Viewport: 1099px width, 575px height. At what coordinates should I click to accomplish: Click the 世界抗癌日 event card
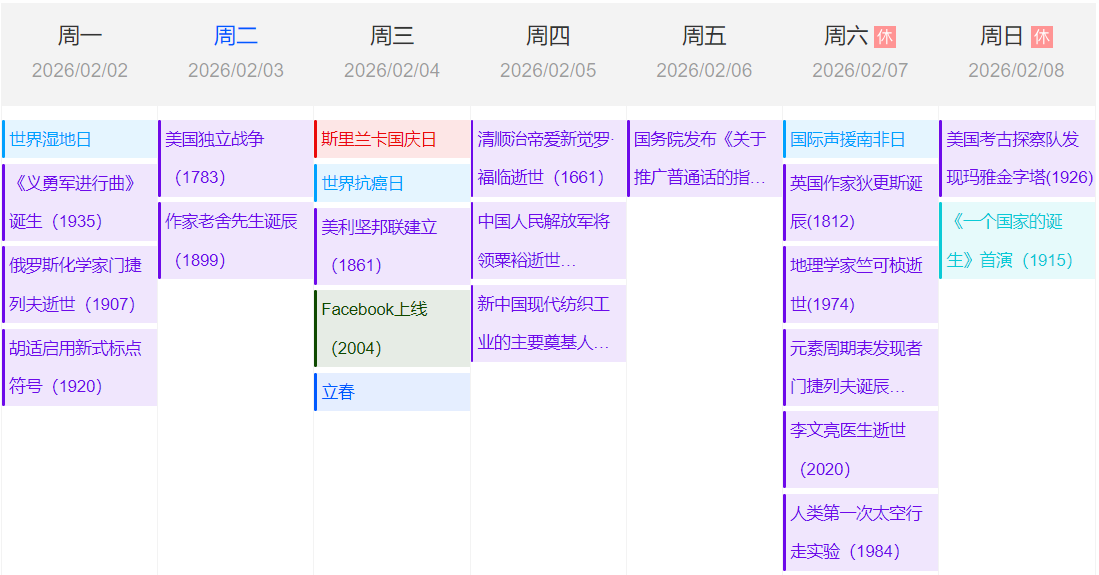[392, 183]
